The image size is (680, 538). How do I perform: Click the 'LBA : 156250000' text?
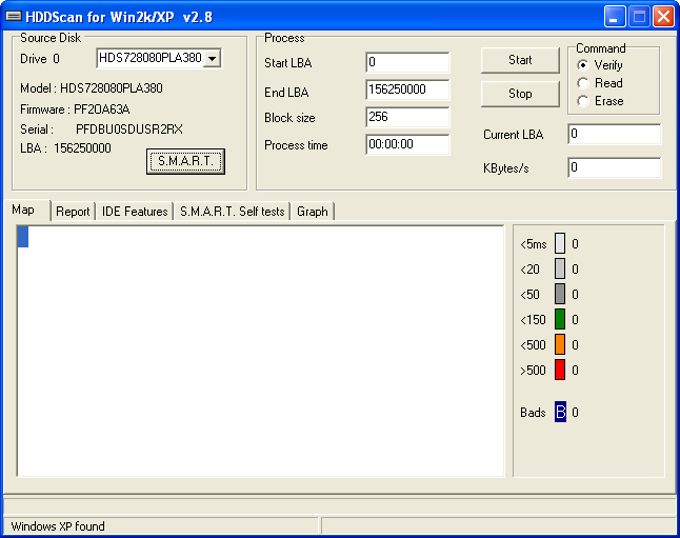point(65,148)
